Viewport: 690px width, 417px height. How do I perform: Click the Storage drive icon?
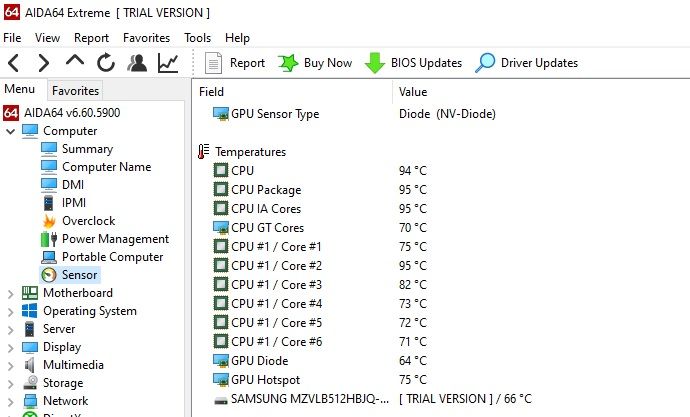[x=30, y=383]
